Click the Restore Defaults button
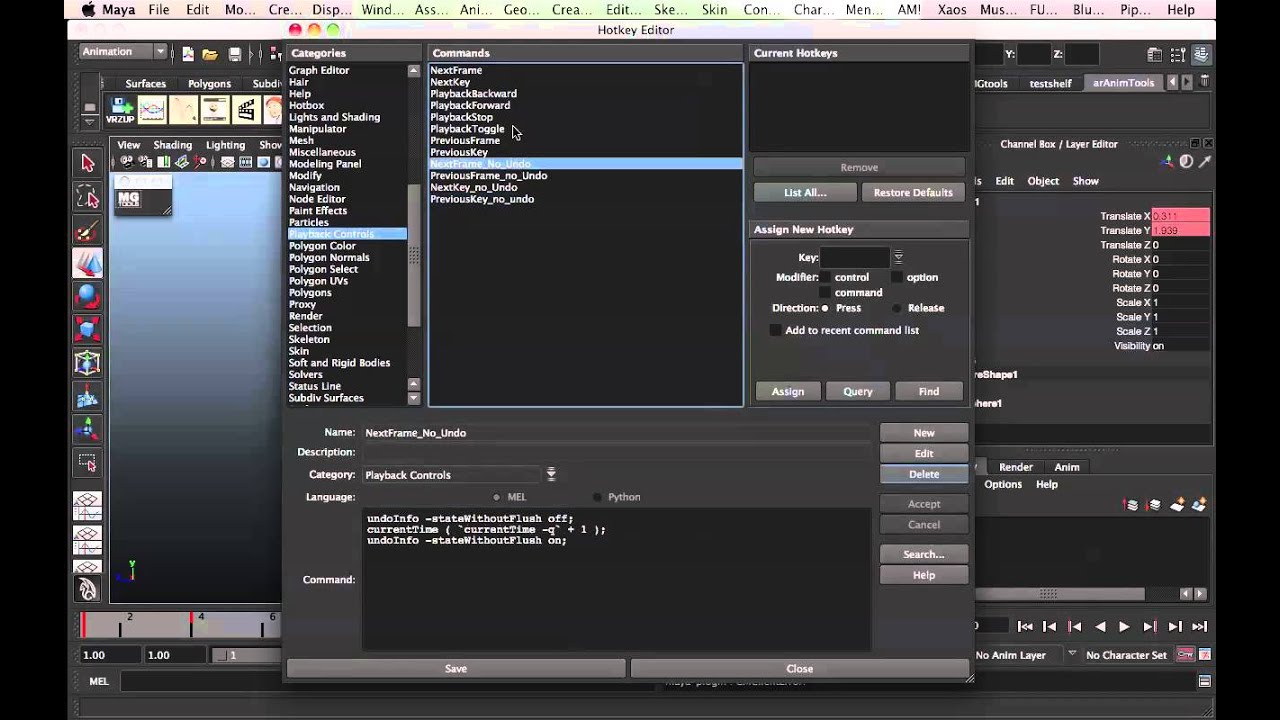 pos(913,192)
